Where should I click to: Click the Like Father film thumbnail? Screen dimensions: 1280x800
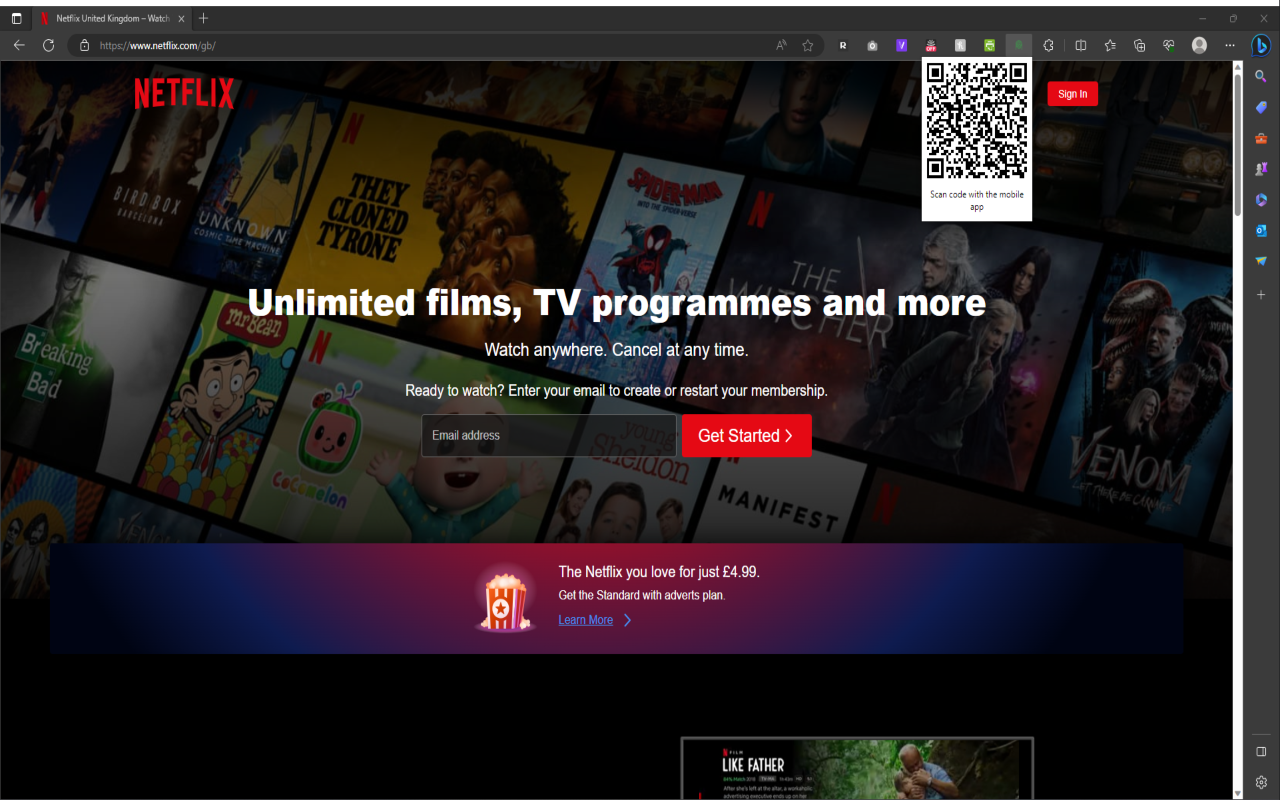coord(857,768)
